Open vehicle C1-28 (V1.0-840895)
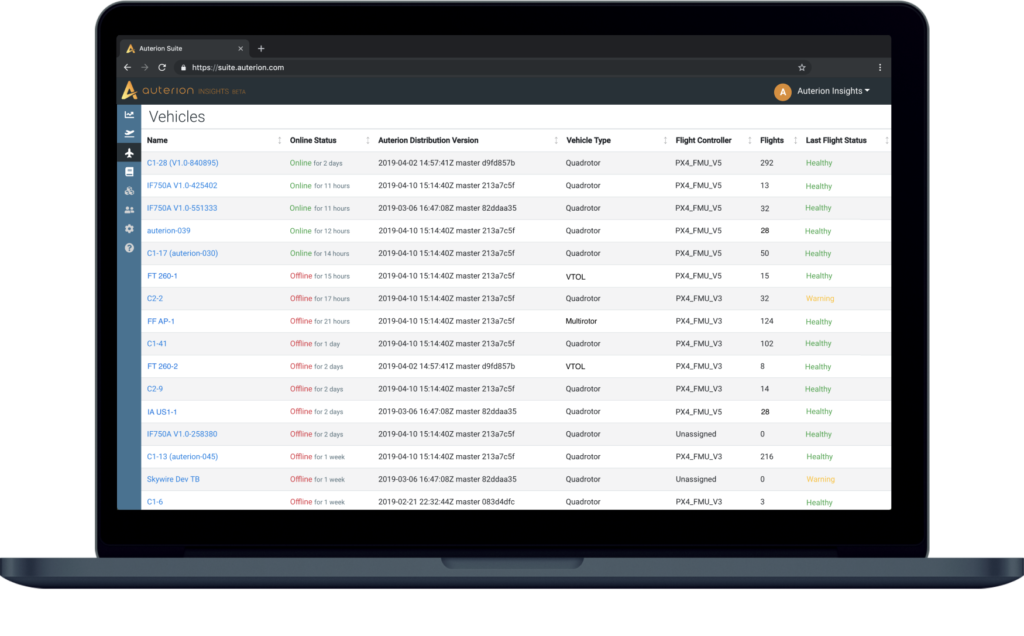The image size is (1024, 636). 182,163
